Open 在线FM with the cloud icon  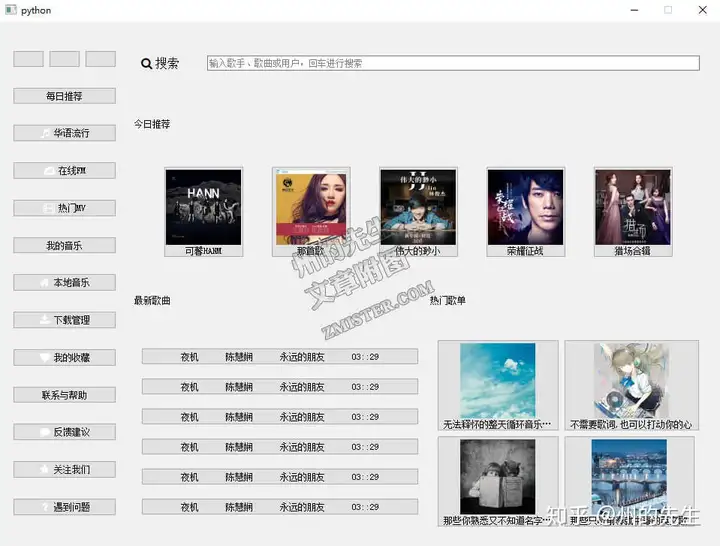[x=64, y=170]
